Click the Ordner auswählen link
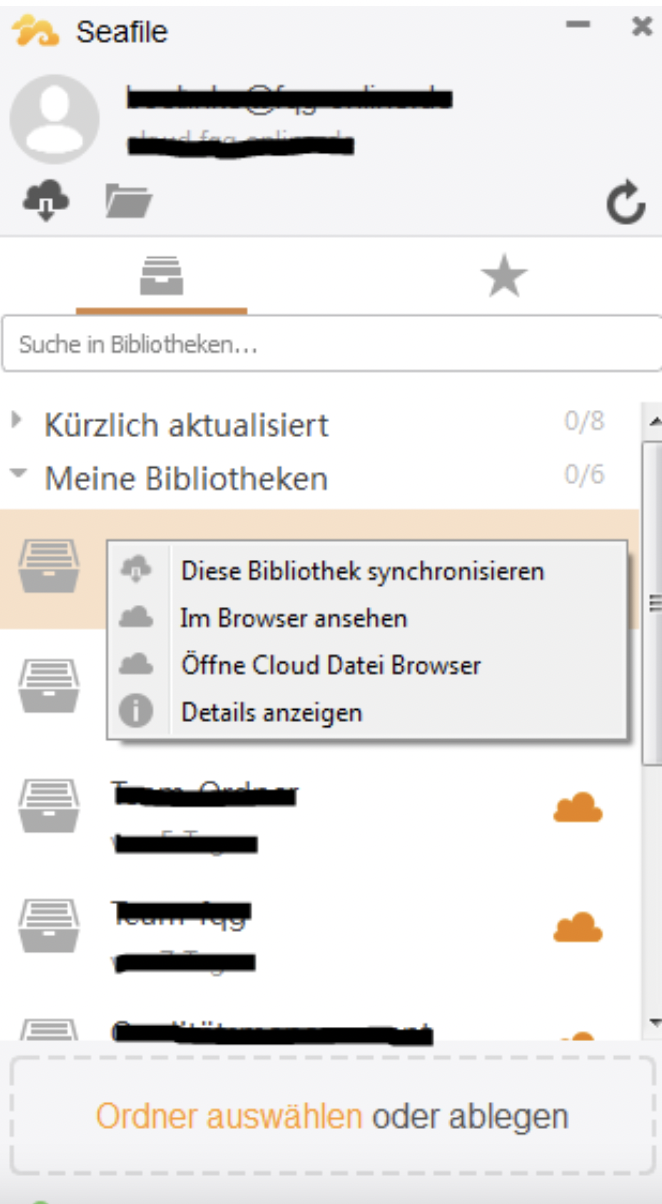Viewport: 662px width, 1204px height. [228, 1116]
